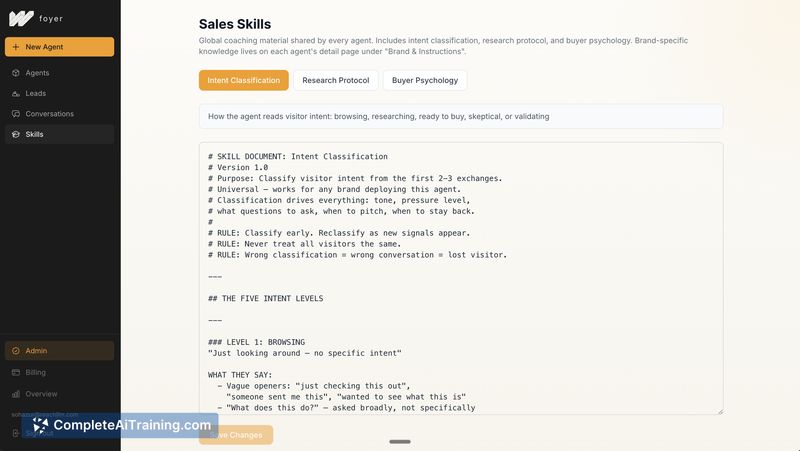Switch to the Intent Classification tab
The width and height of the screenshot is (800, 451).
pos(243,80)
